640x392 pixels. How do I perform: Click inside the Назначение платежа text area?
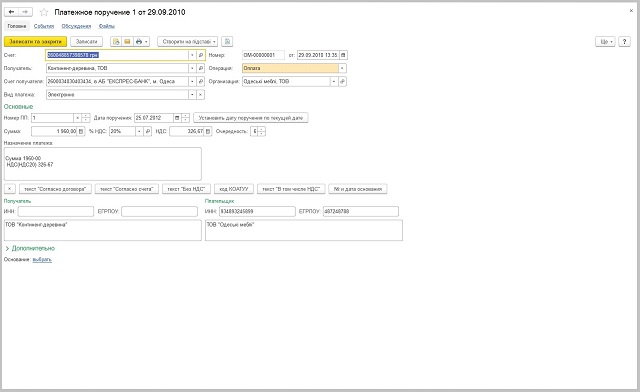coord(102,164)
